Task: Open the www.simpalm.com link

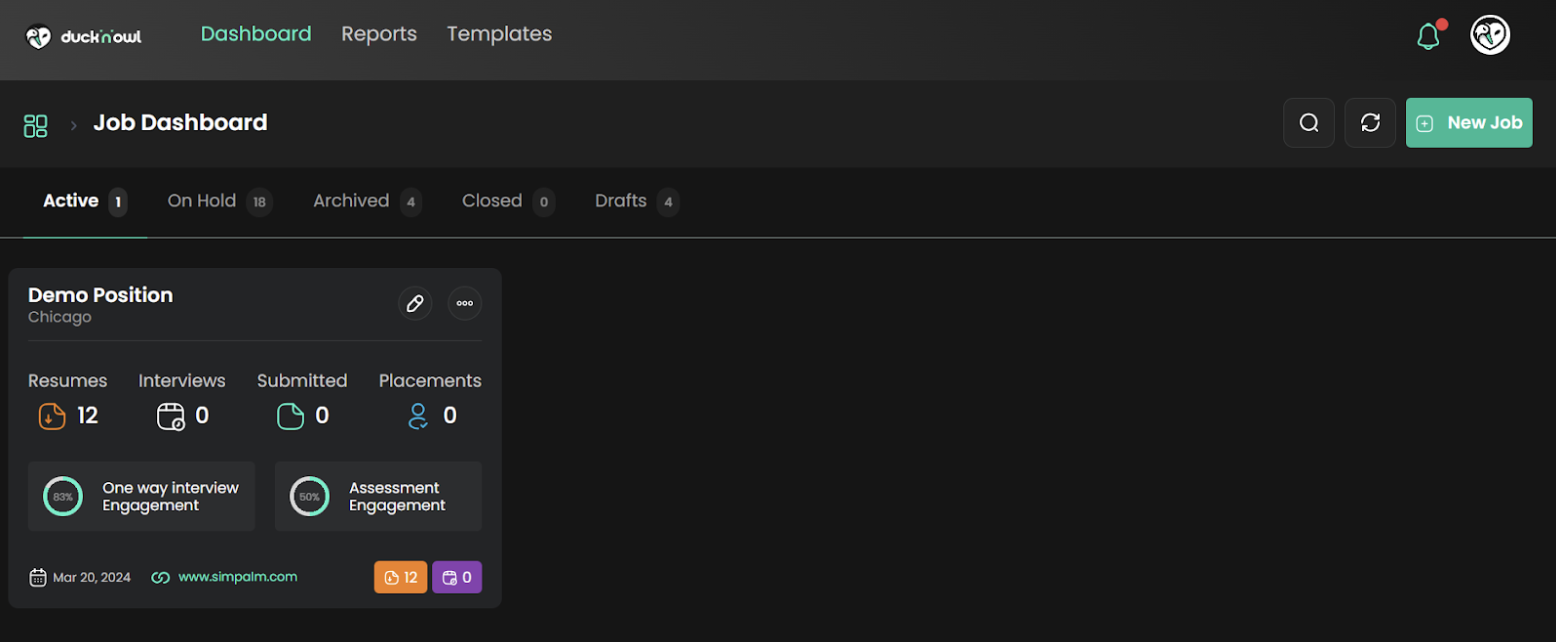Action: pyautogui.click(x=237, y=577)
